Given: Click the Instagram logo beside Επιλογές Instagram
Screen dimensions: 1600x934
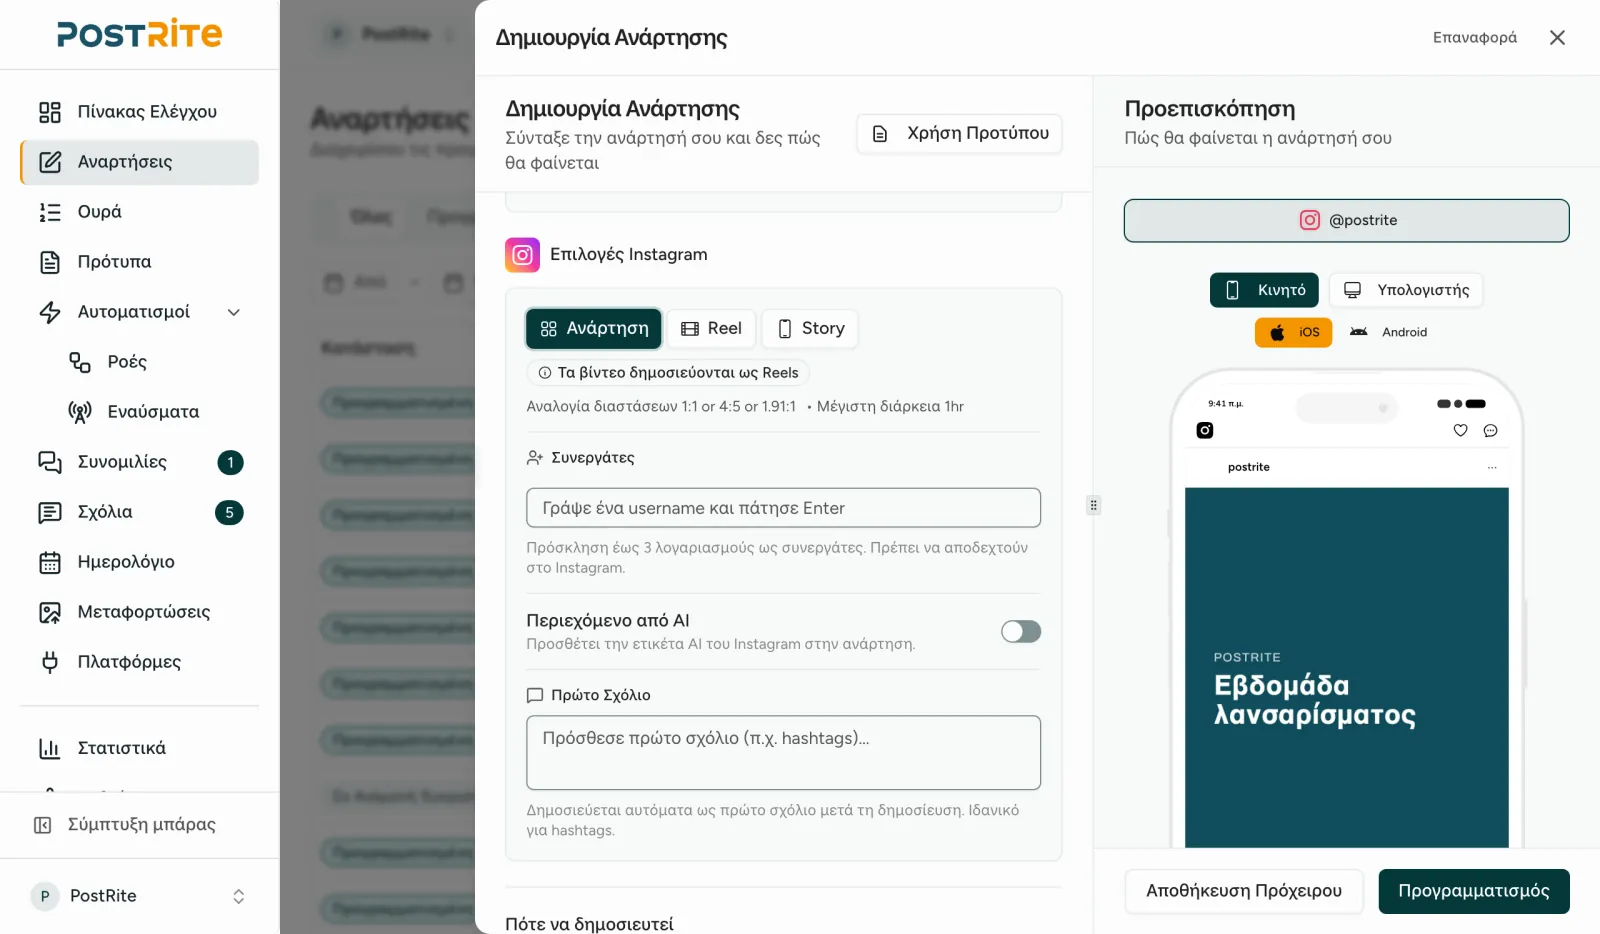Looking at the screenshot, I should tap(522, 255).
